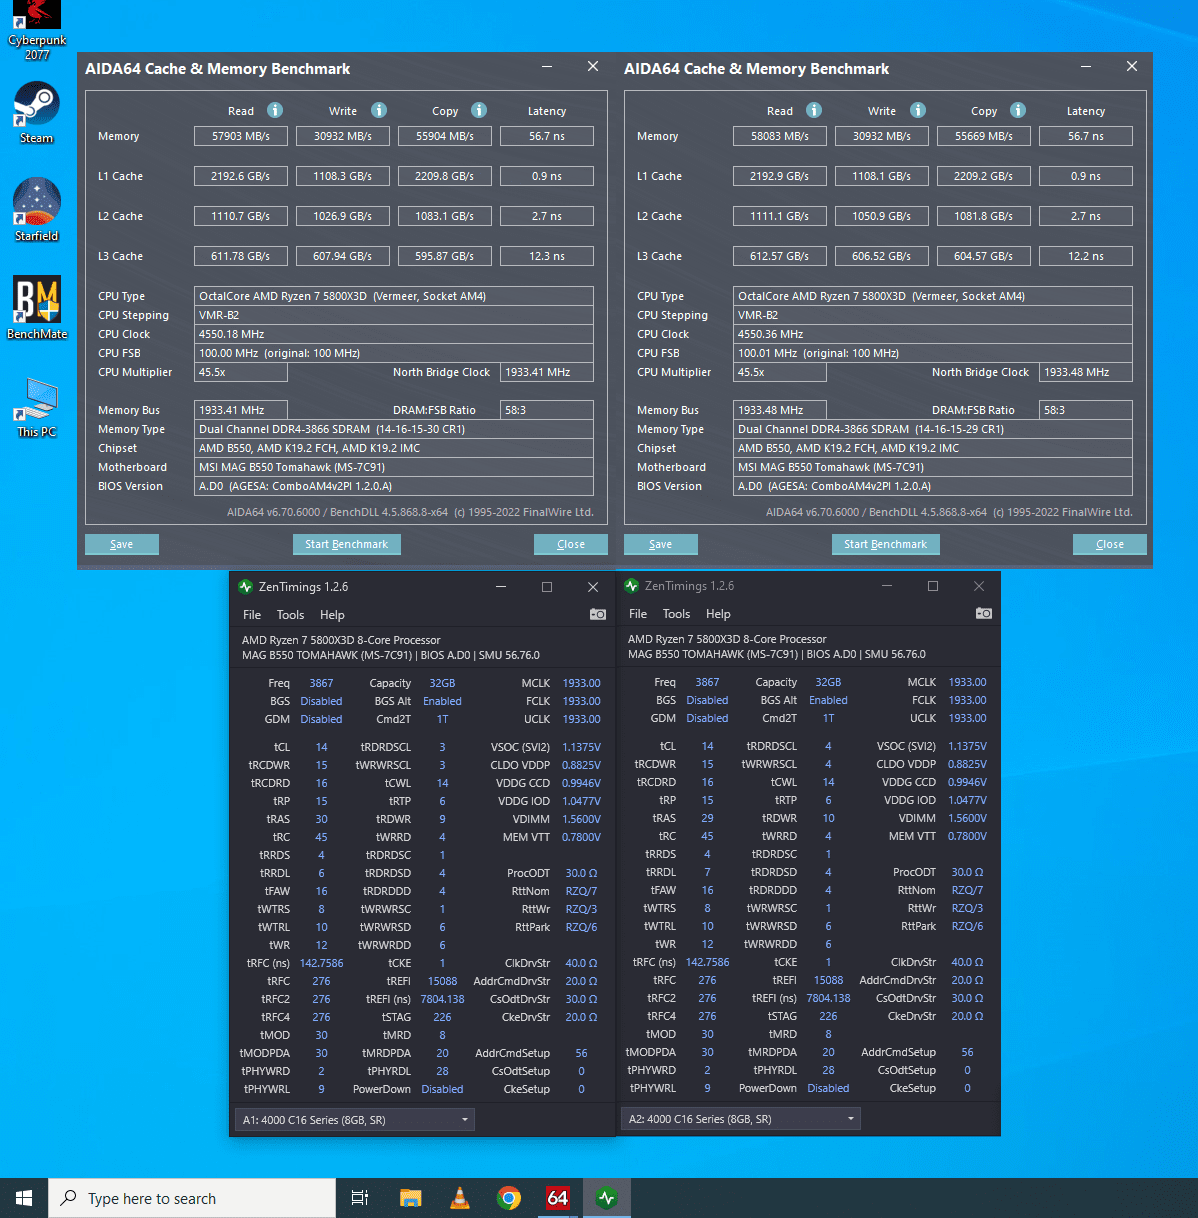This screenshot has width=1198, height=1218.
Task: Click Capacity 32GB in left ZenTimings
Action: pos(442,683)
